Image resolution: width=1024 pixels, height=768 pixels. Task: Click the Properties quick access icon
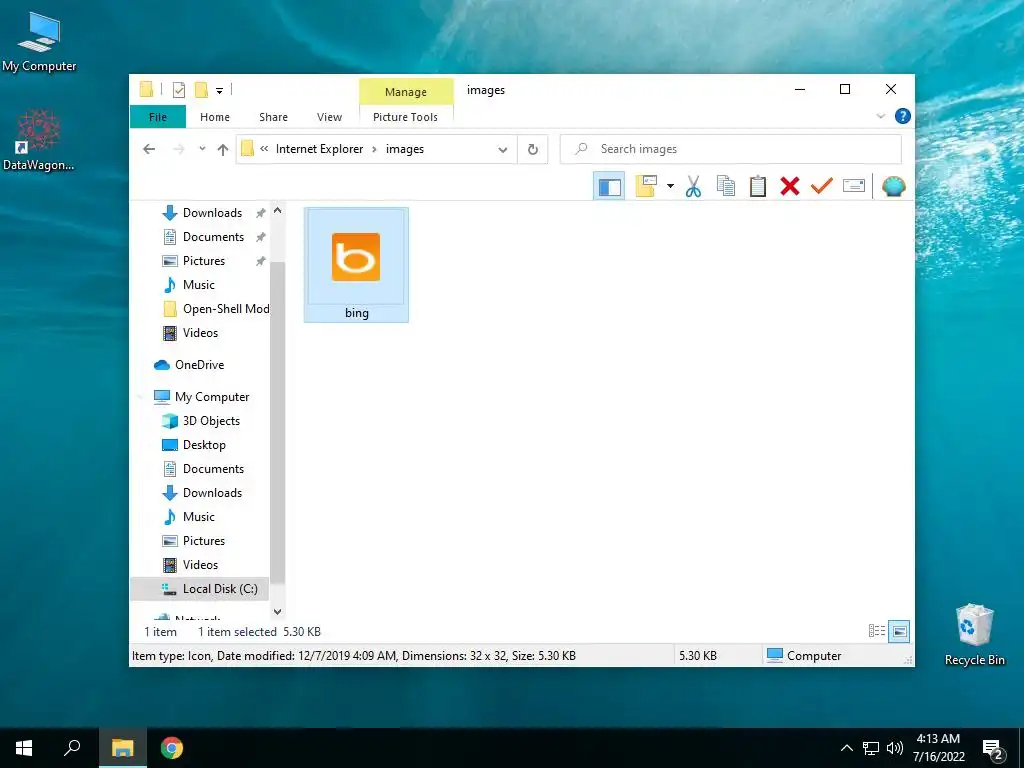click(x=178, y=90)
